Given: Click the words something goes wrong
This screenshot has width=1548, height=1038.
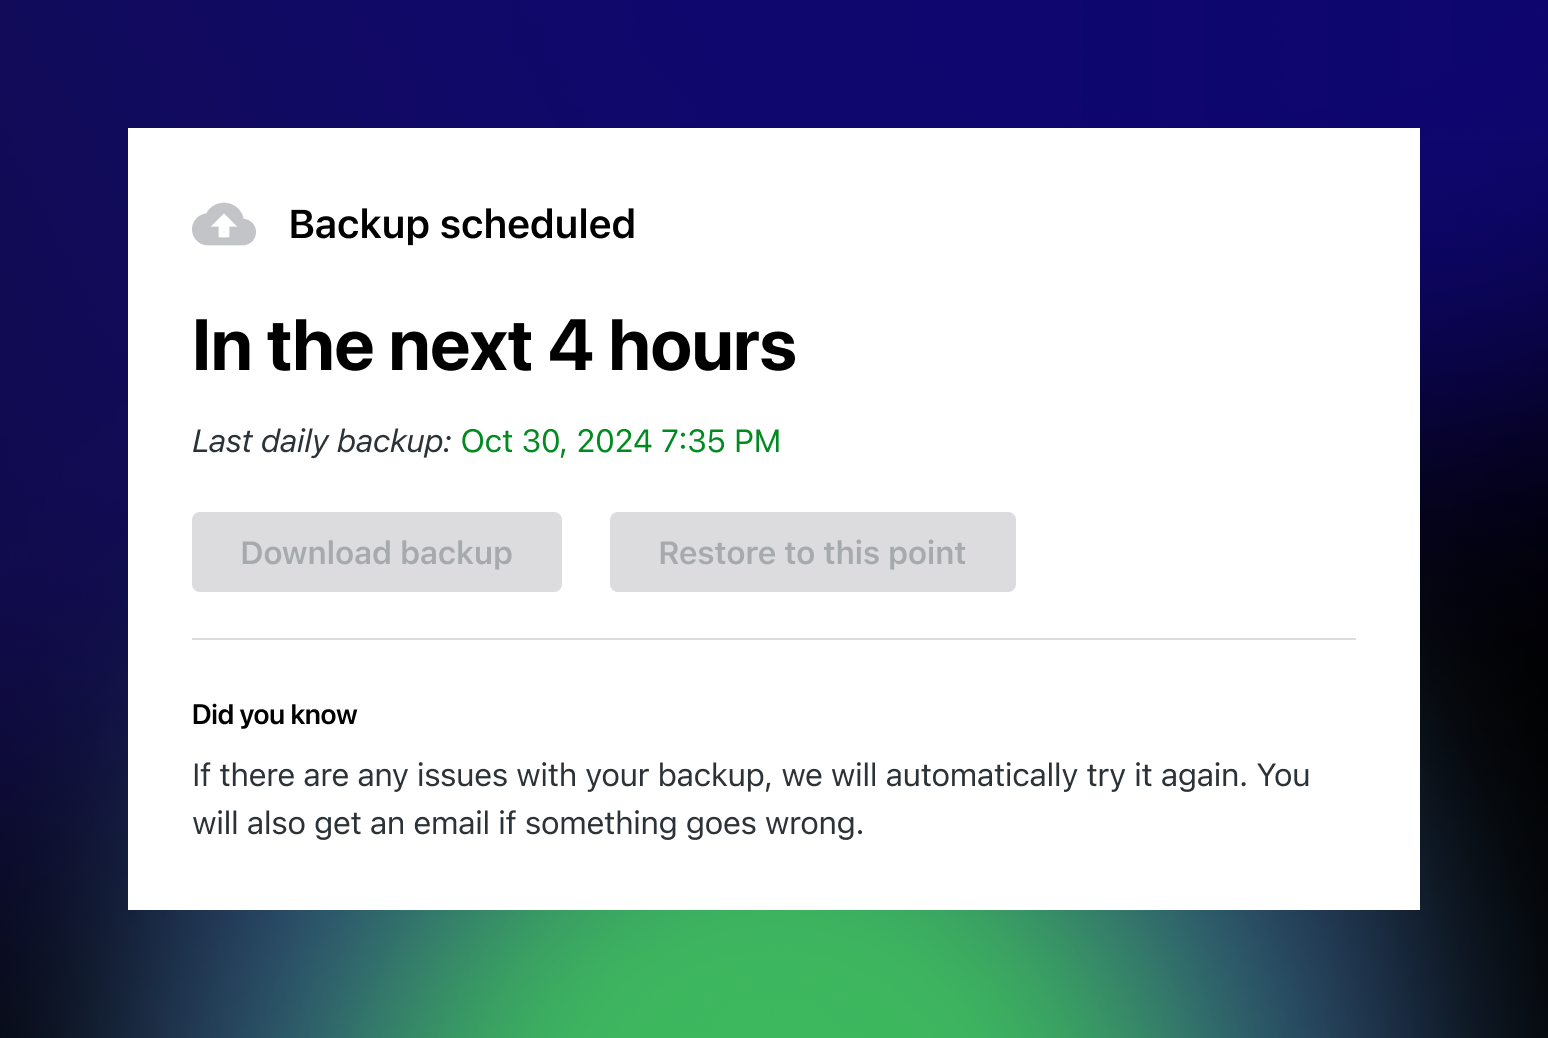Looking at the screenshot, I should pos(694,824).
